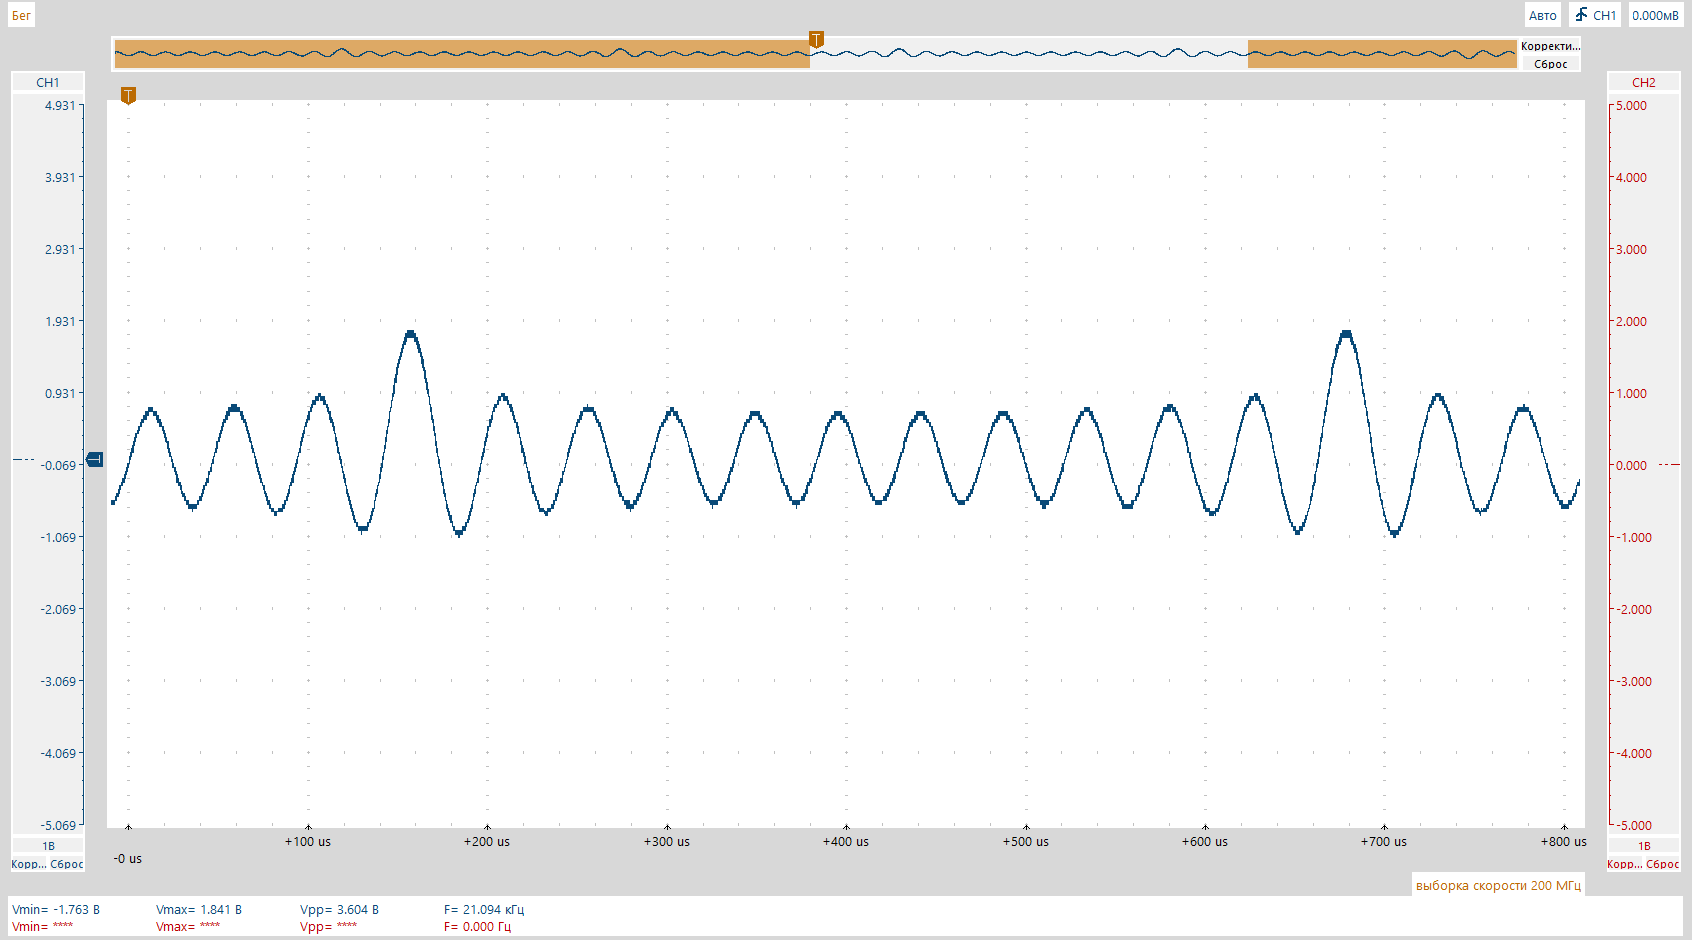This screenshot has width=1692, height=940.
Task: Click the CH1 Vmax= 1.841 В measurement
Action: coord(199,909)
